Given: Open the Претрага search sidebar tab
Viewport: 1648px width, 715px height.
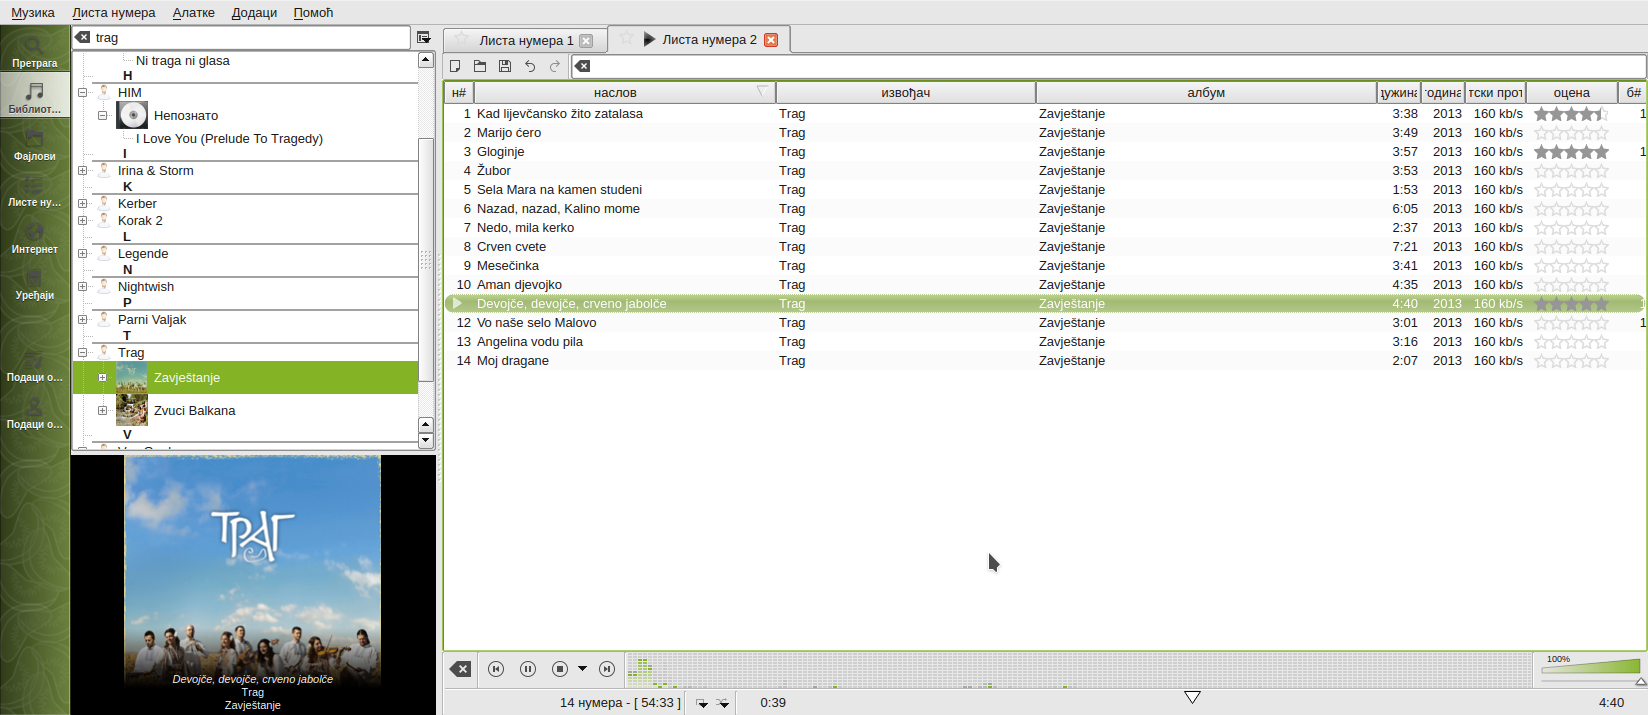Looking at the screenshot, I should pos(35,50).
